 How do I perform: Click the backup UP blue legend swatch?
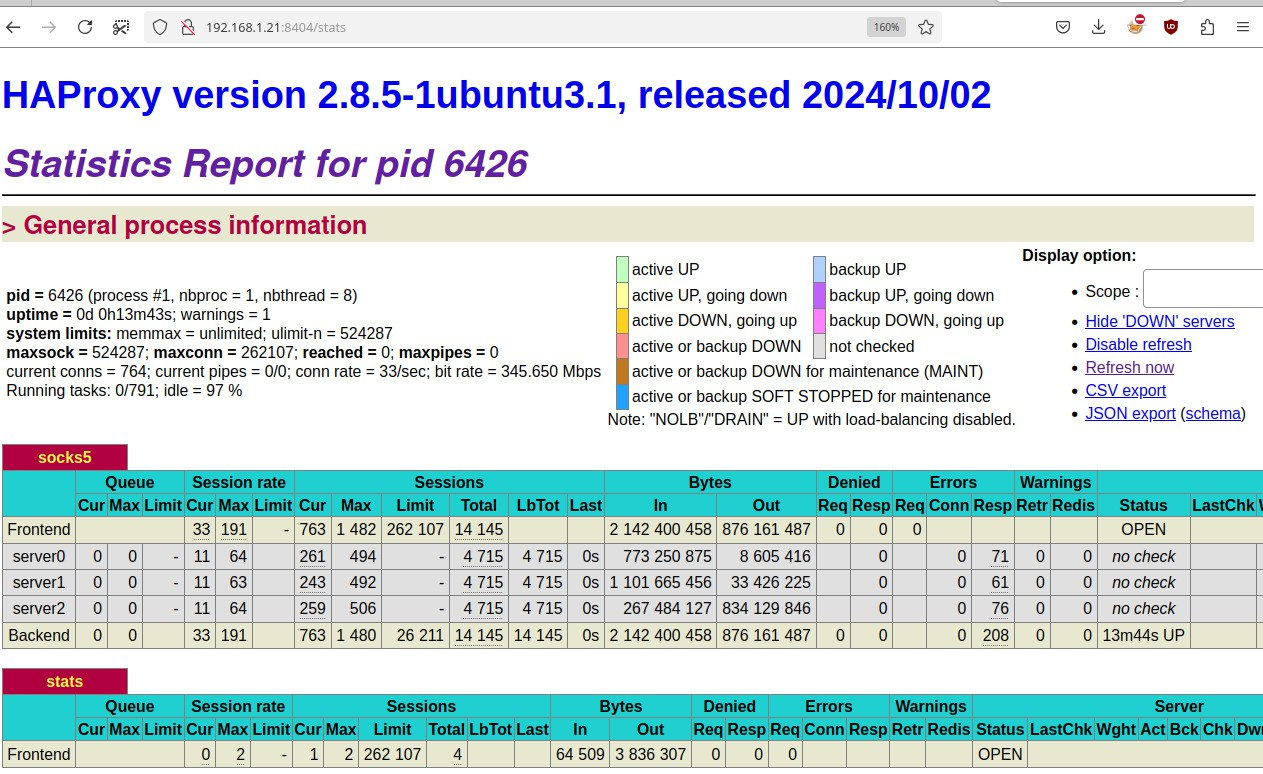point(819,269)
